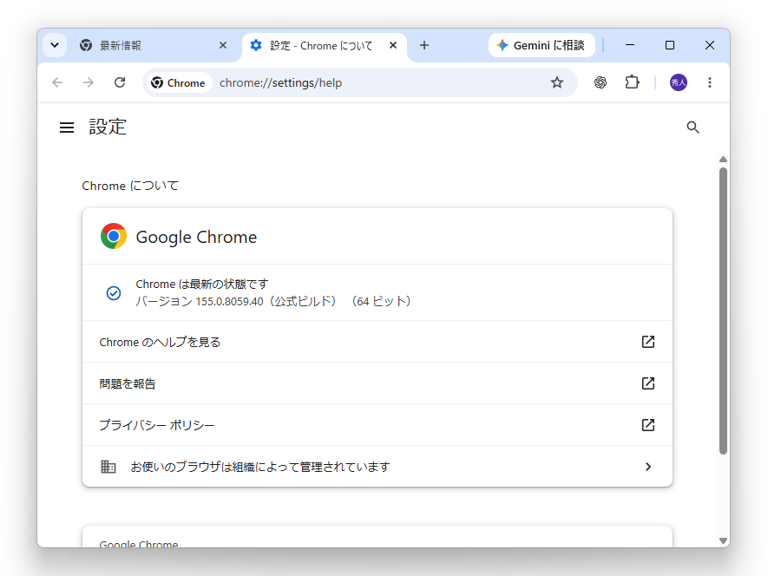Go back with the back arrow
The width and height of the screenshot is (768, 576).
58,82
